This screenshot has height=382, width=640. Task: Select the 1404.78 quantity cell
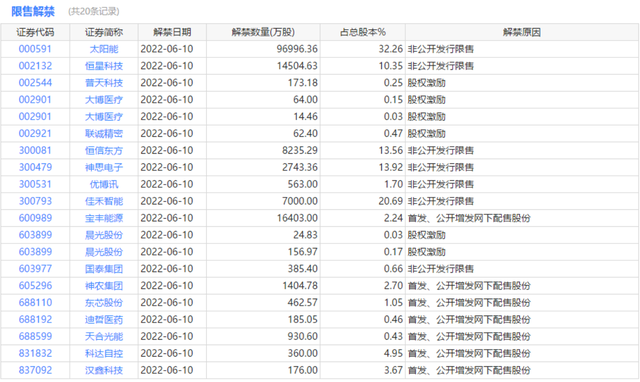click(x=300, y=286)
